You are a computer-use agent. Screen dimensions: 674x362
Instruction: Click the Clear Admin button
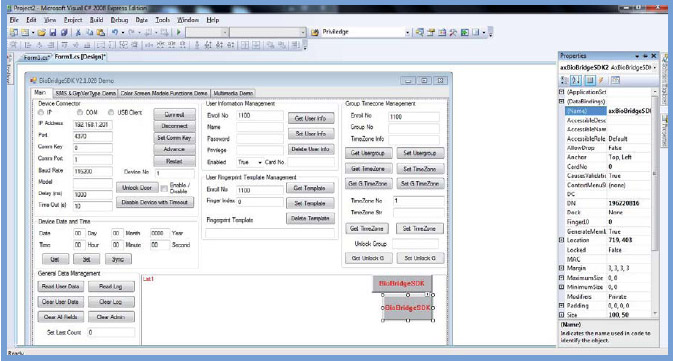pyautogui.click(x=111, y=317)
